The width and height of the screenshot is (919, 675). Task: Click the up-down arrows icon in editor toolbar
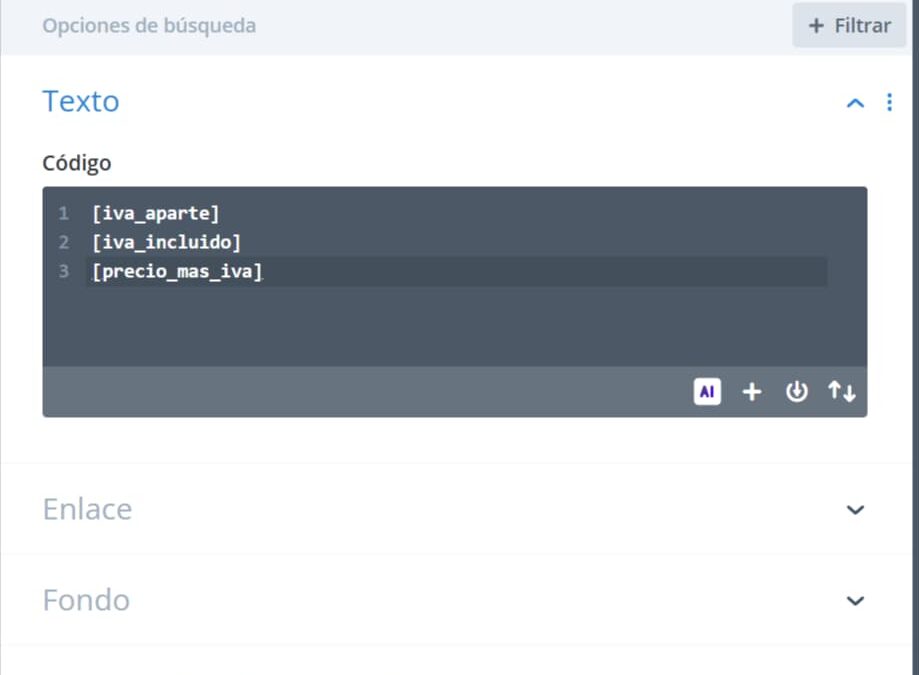[x=842, y=391]
